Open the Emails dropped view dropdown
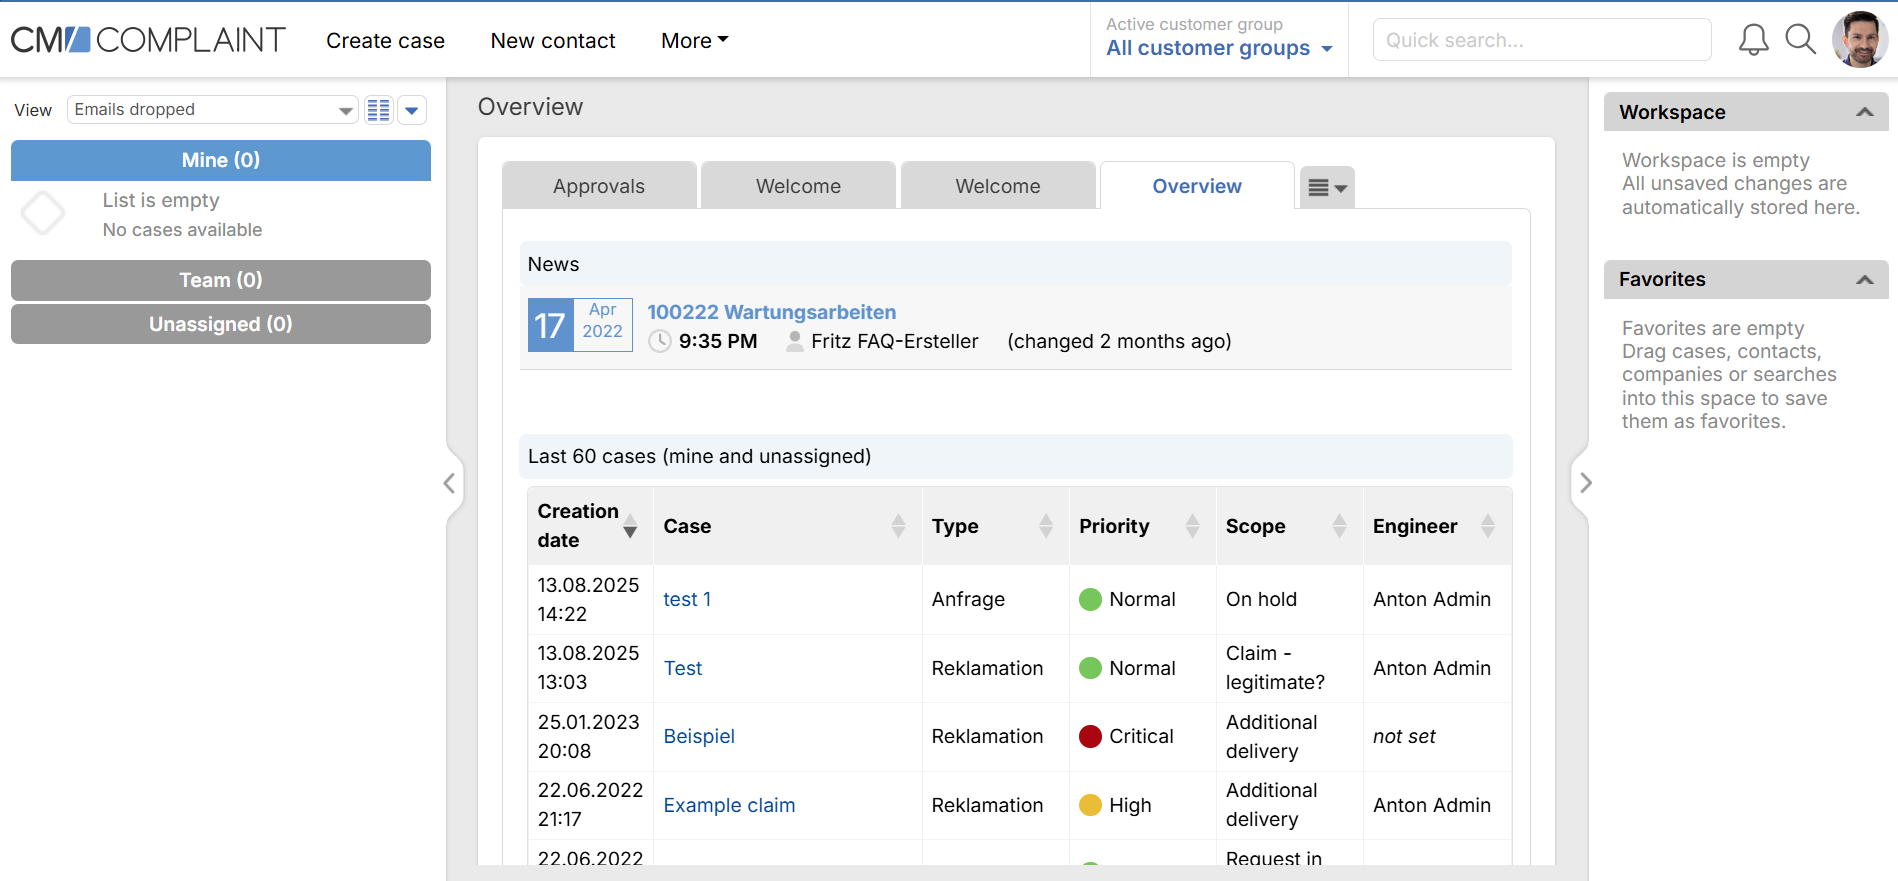 pyautogui.click(x=212, y=109)
